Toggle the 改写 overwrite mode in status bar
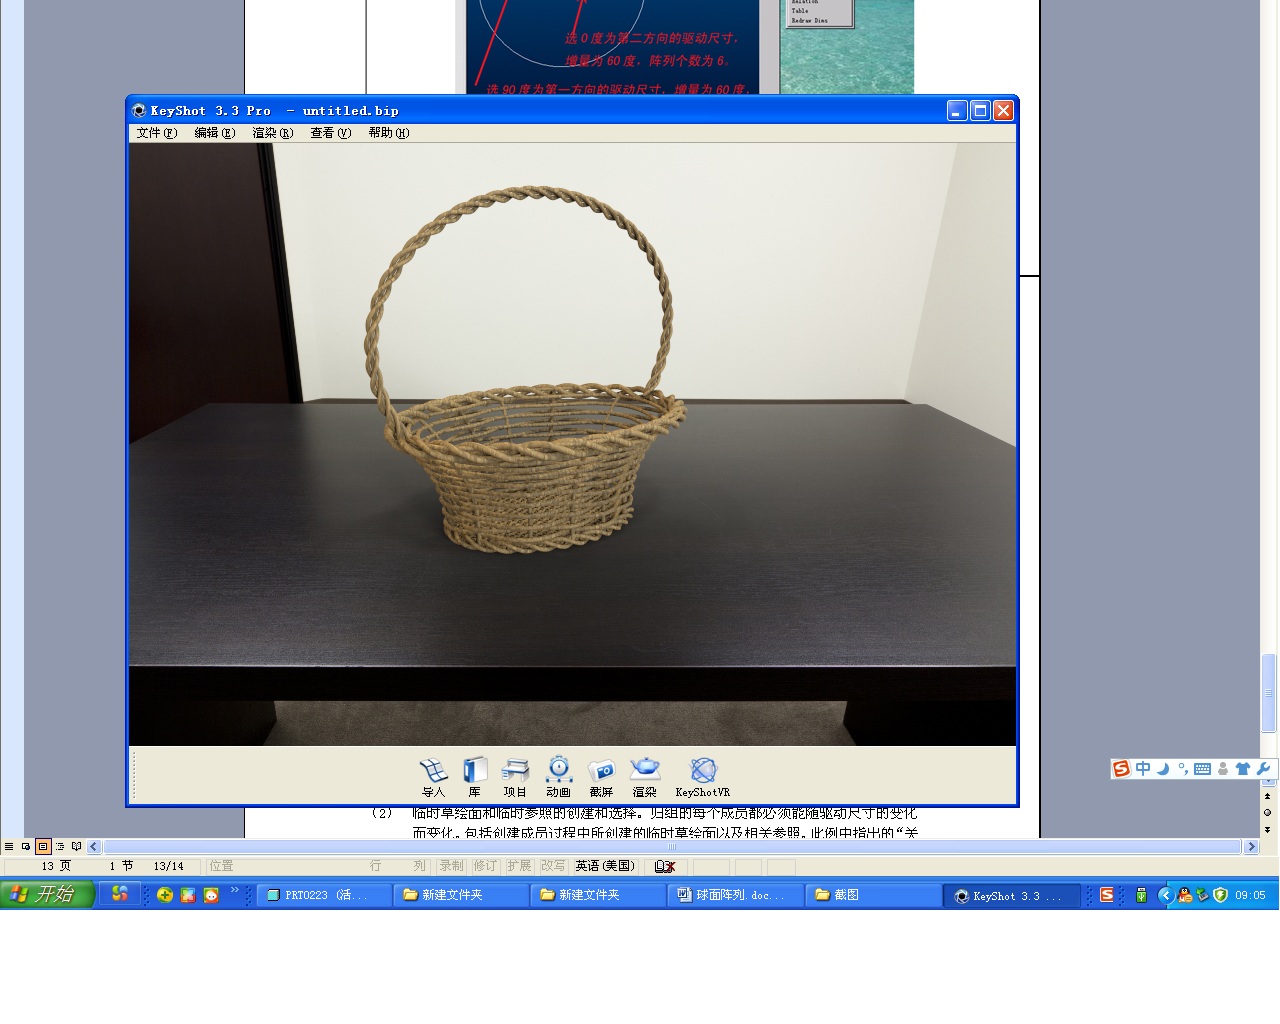Screen dimensions: 1280x1024 pyautogui.click(x=553, y=866)
